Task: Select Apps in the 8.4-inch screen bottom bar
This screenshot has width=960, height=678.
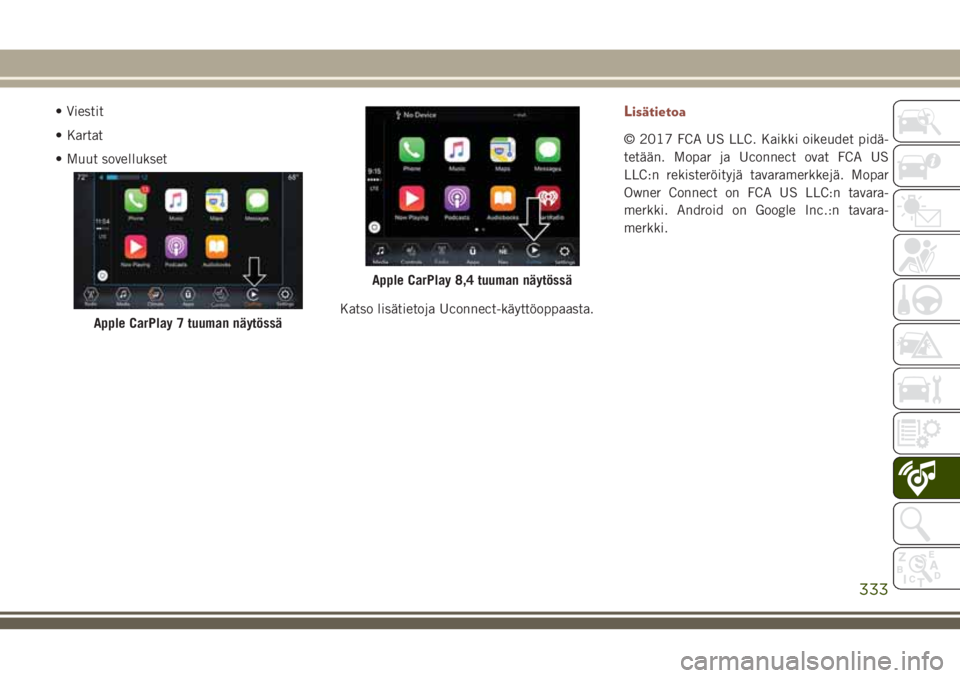Action: click(473, 253)
